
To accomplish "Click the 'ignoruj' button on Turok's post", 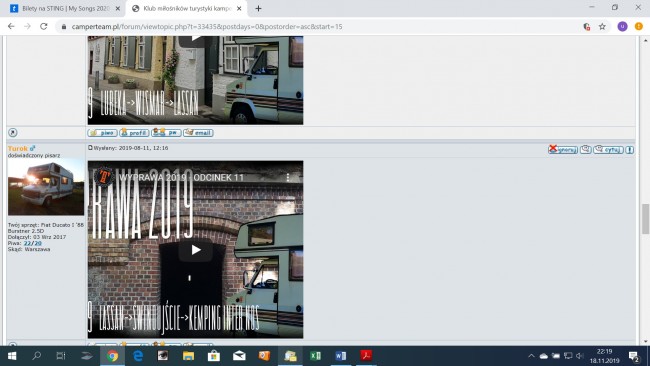I will click(x=563, y=150).
